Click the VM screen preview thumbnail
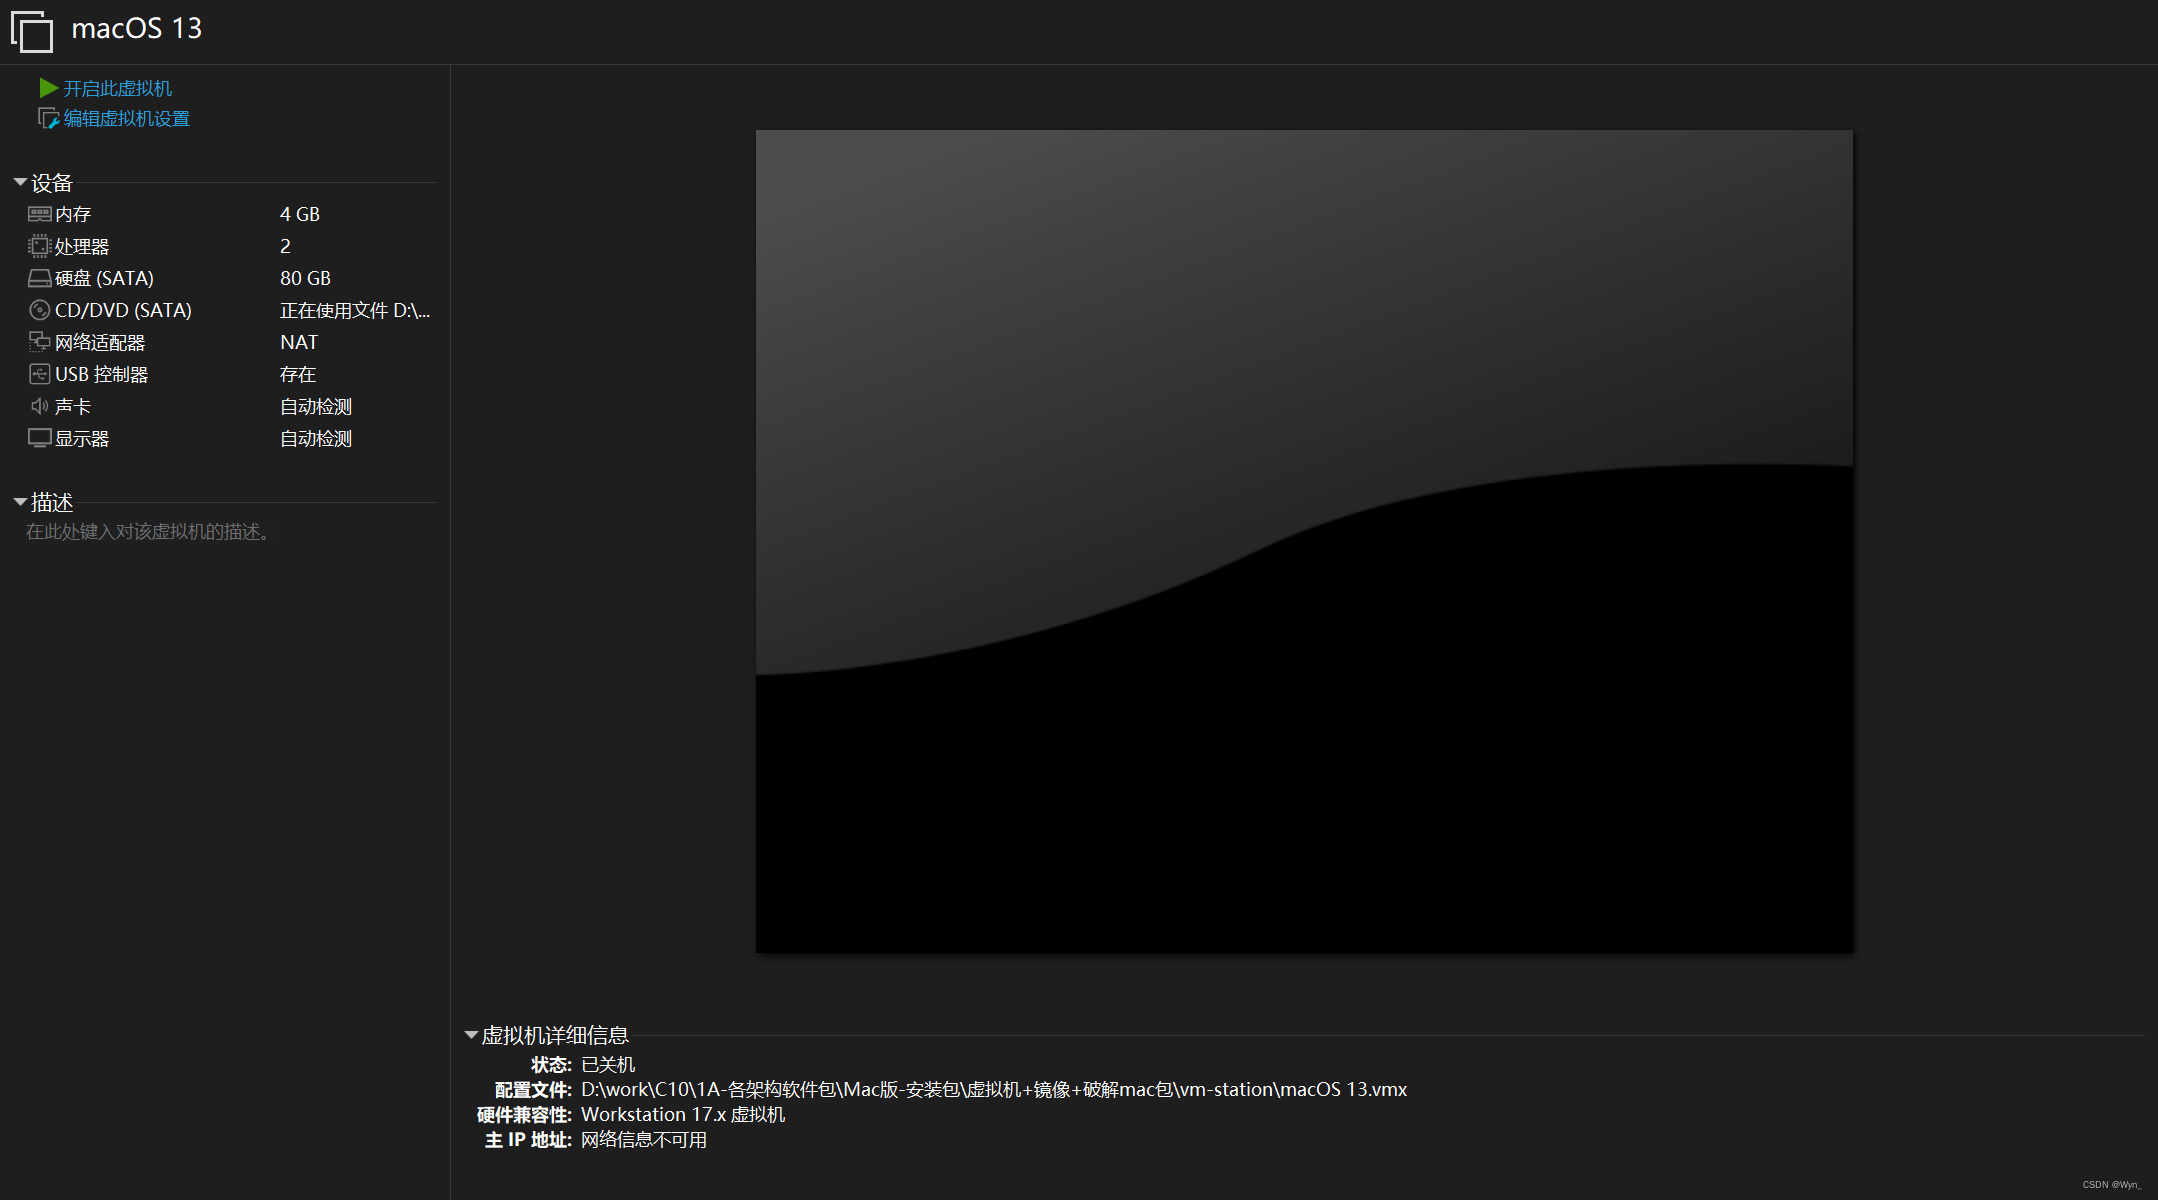 point(1304,540)
